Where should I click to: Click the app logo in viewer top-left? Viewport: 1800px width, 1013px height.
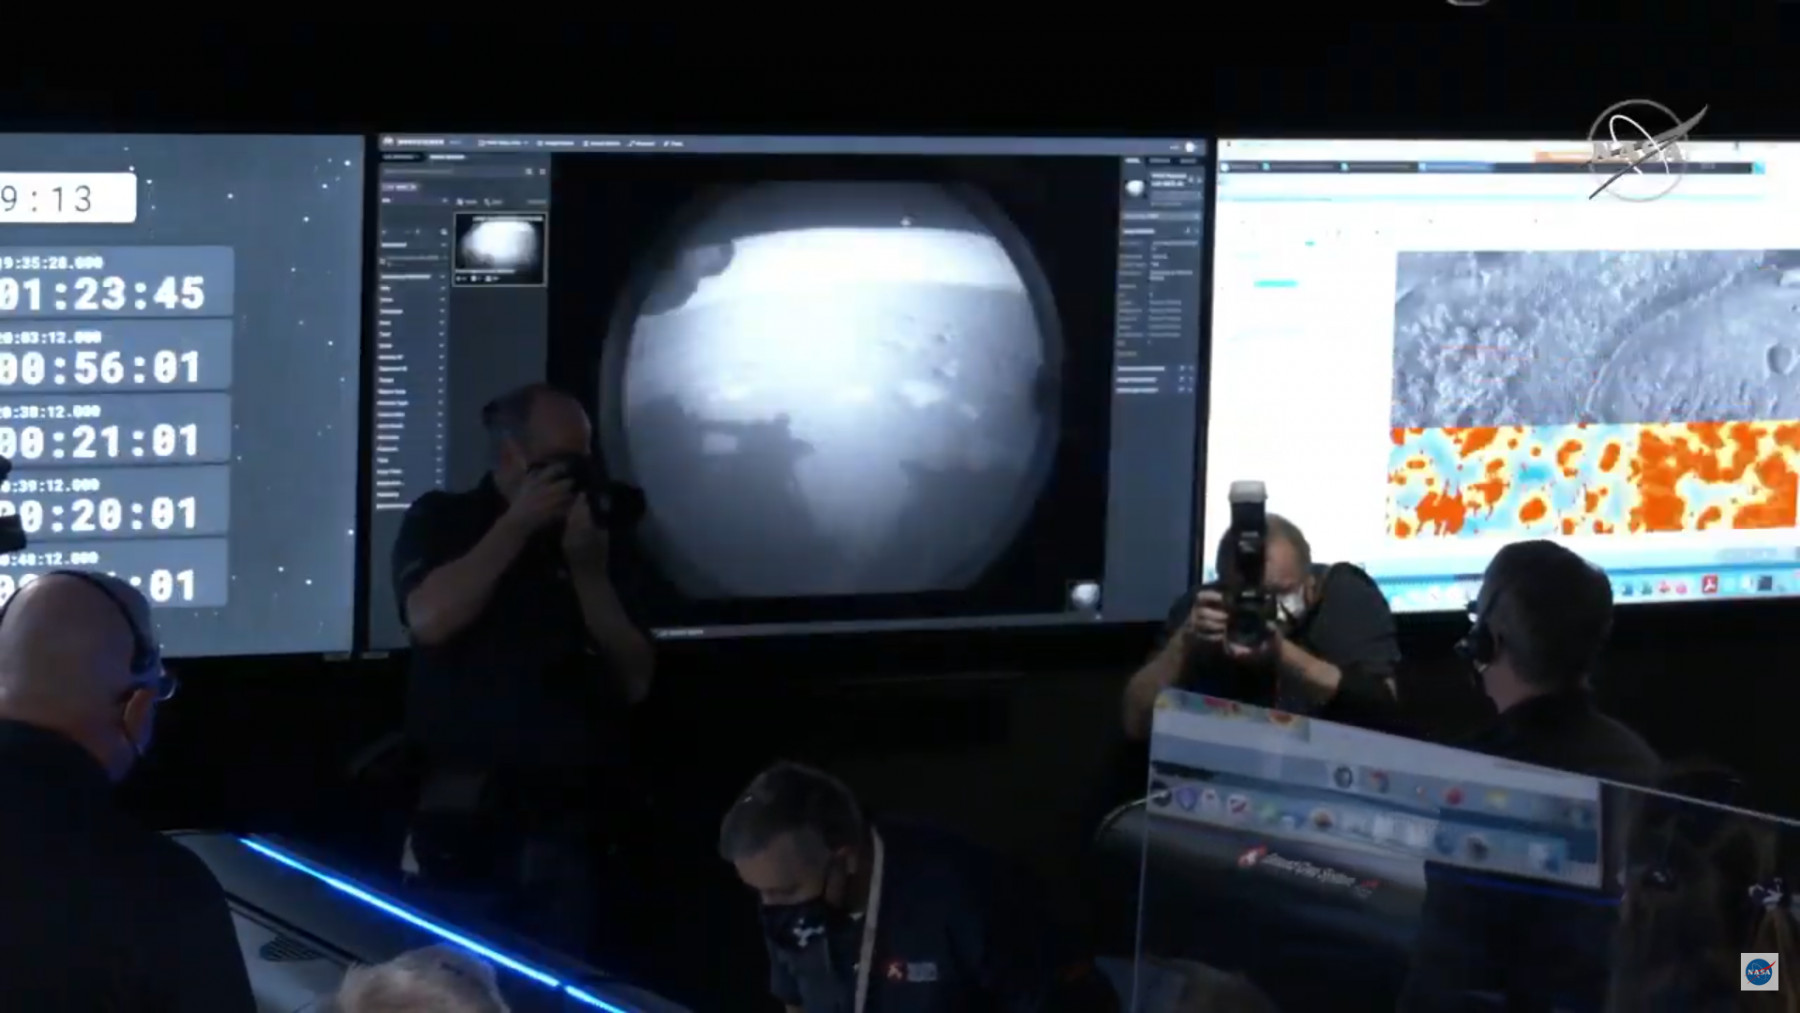[390, 142]
